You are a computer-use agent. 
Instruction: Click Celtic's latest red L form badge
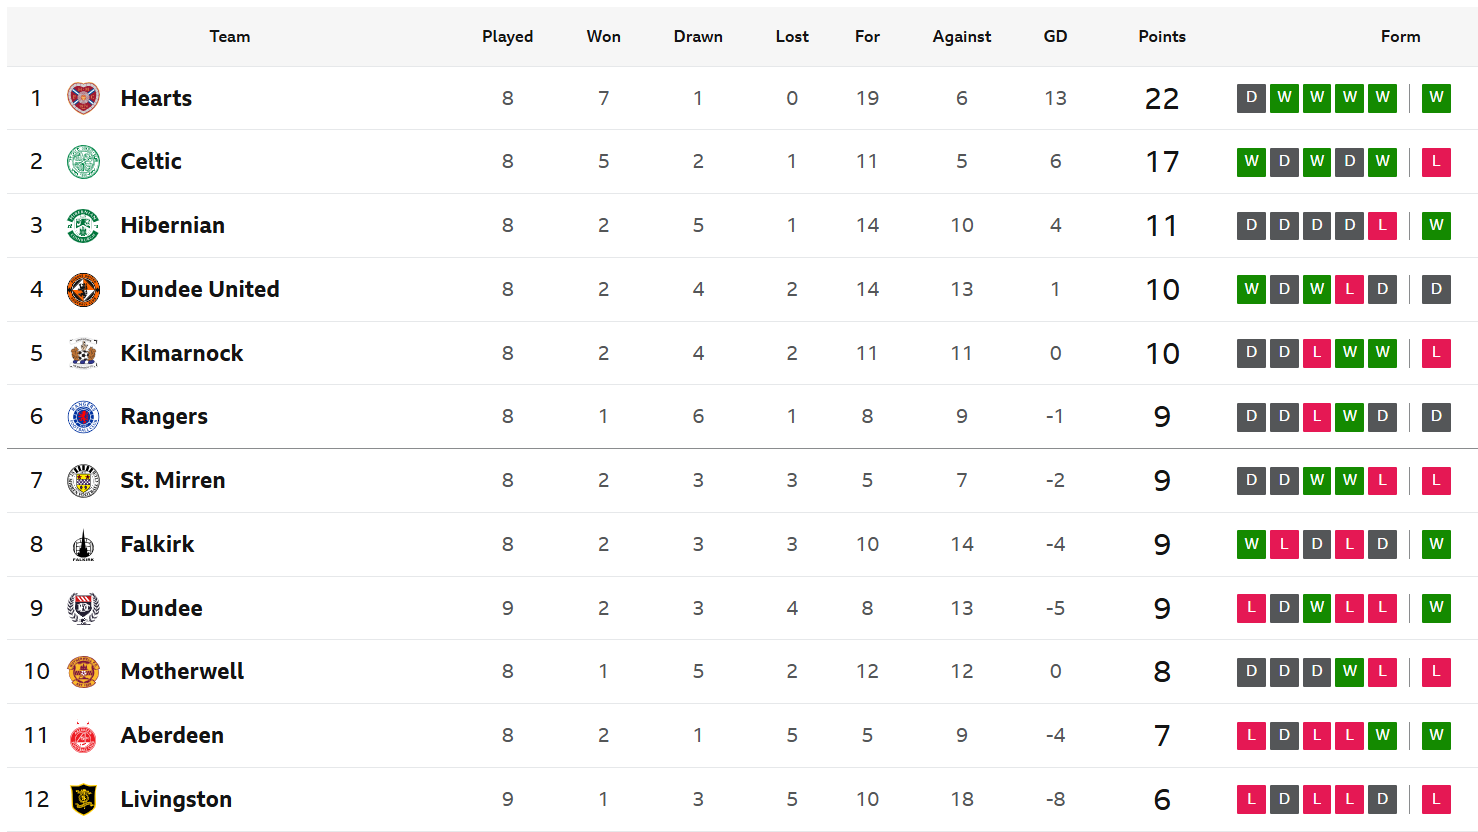pyautogui.click(x=1436, y=162)
